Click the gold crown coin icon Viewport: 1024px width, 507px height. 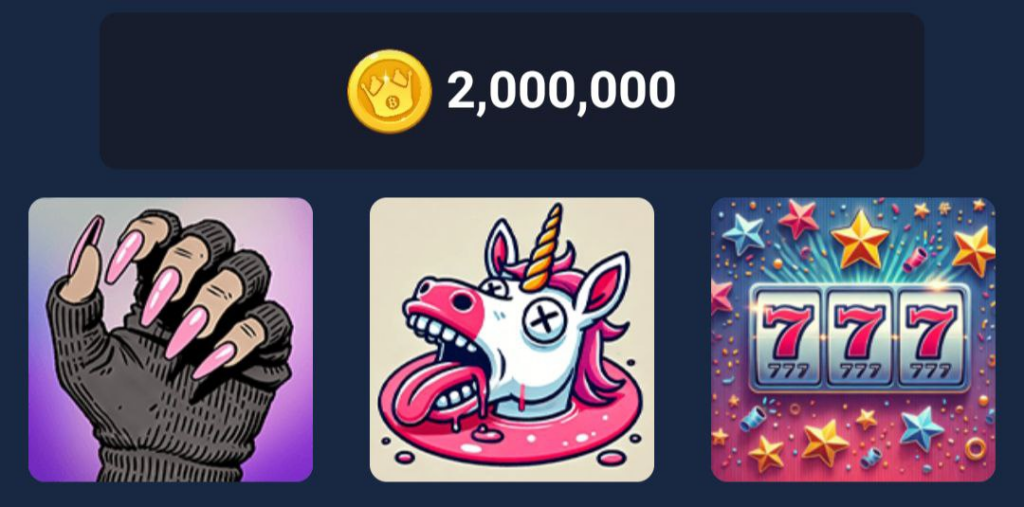389,91
